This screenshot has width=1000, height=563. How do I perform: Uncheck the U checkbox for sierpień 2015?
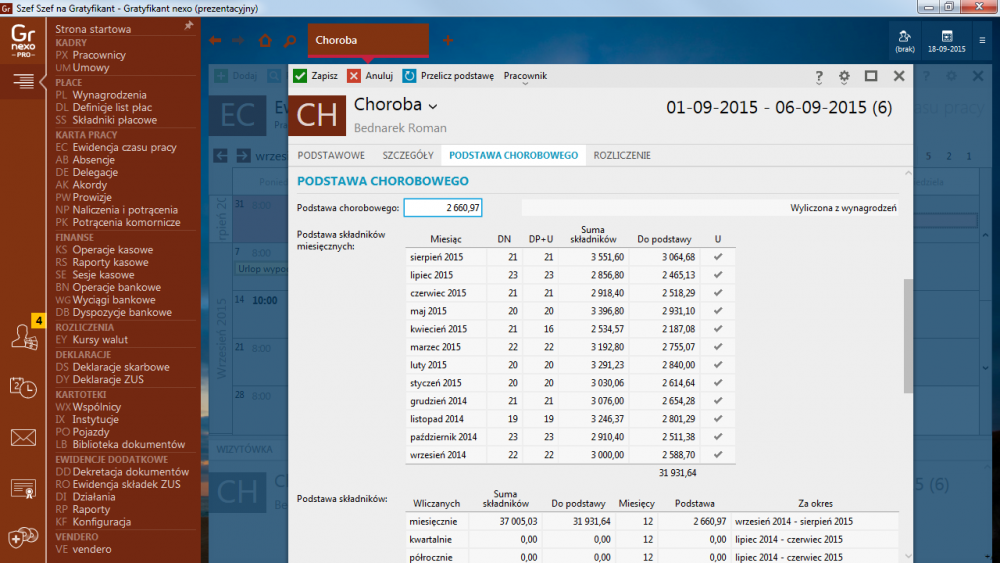[x=717, y=257]
